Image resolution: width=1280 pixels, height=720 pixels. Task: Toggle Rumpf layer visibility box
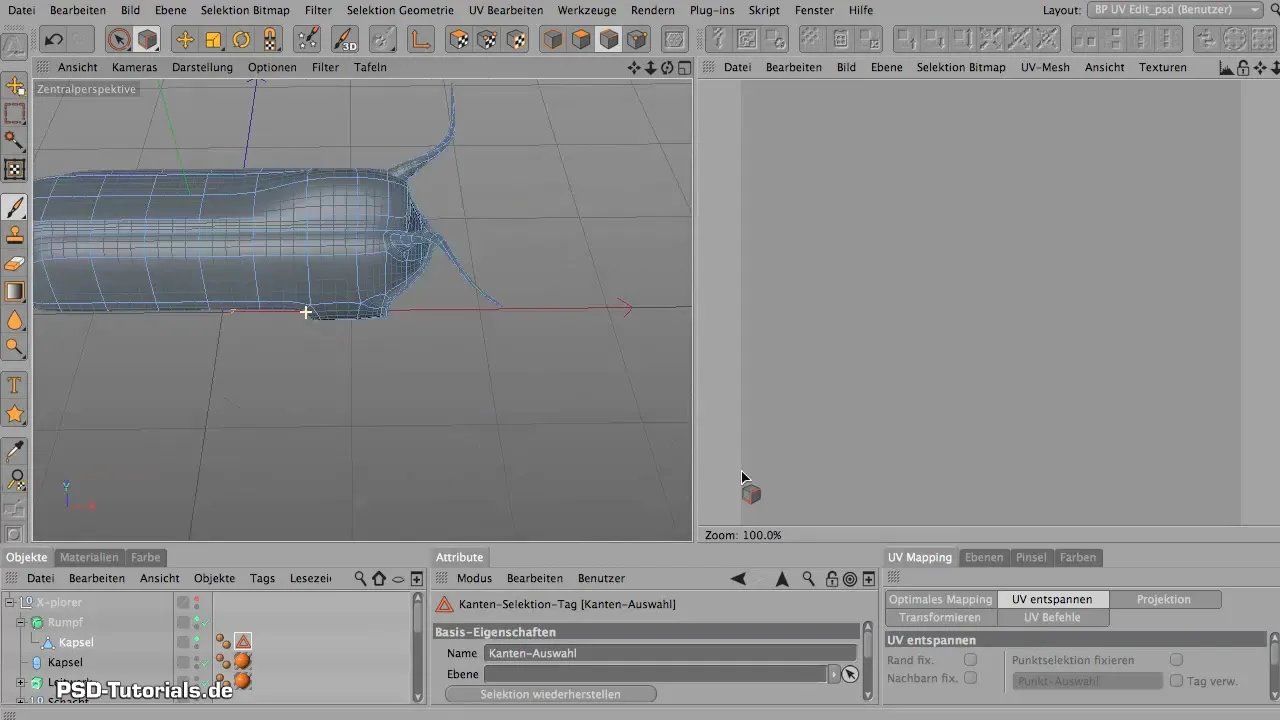tap(183, 622)
